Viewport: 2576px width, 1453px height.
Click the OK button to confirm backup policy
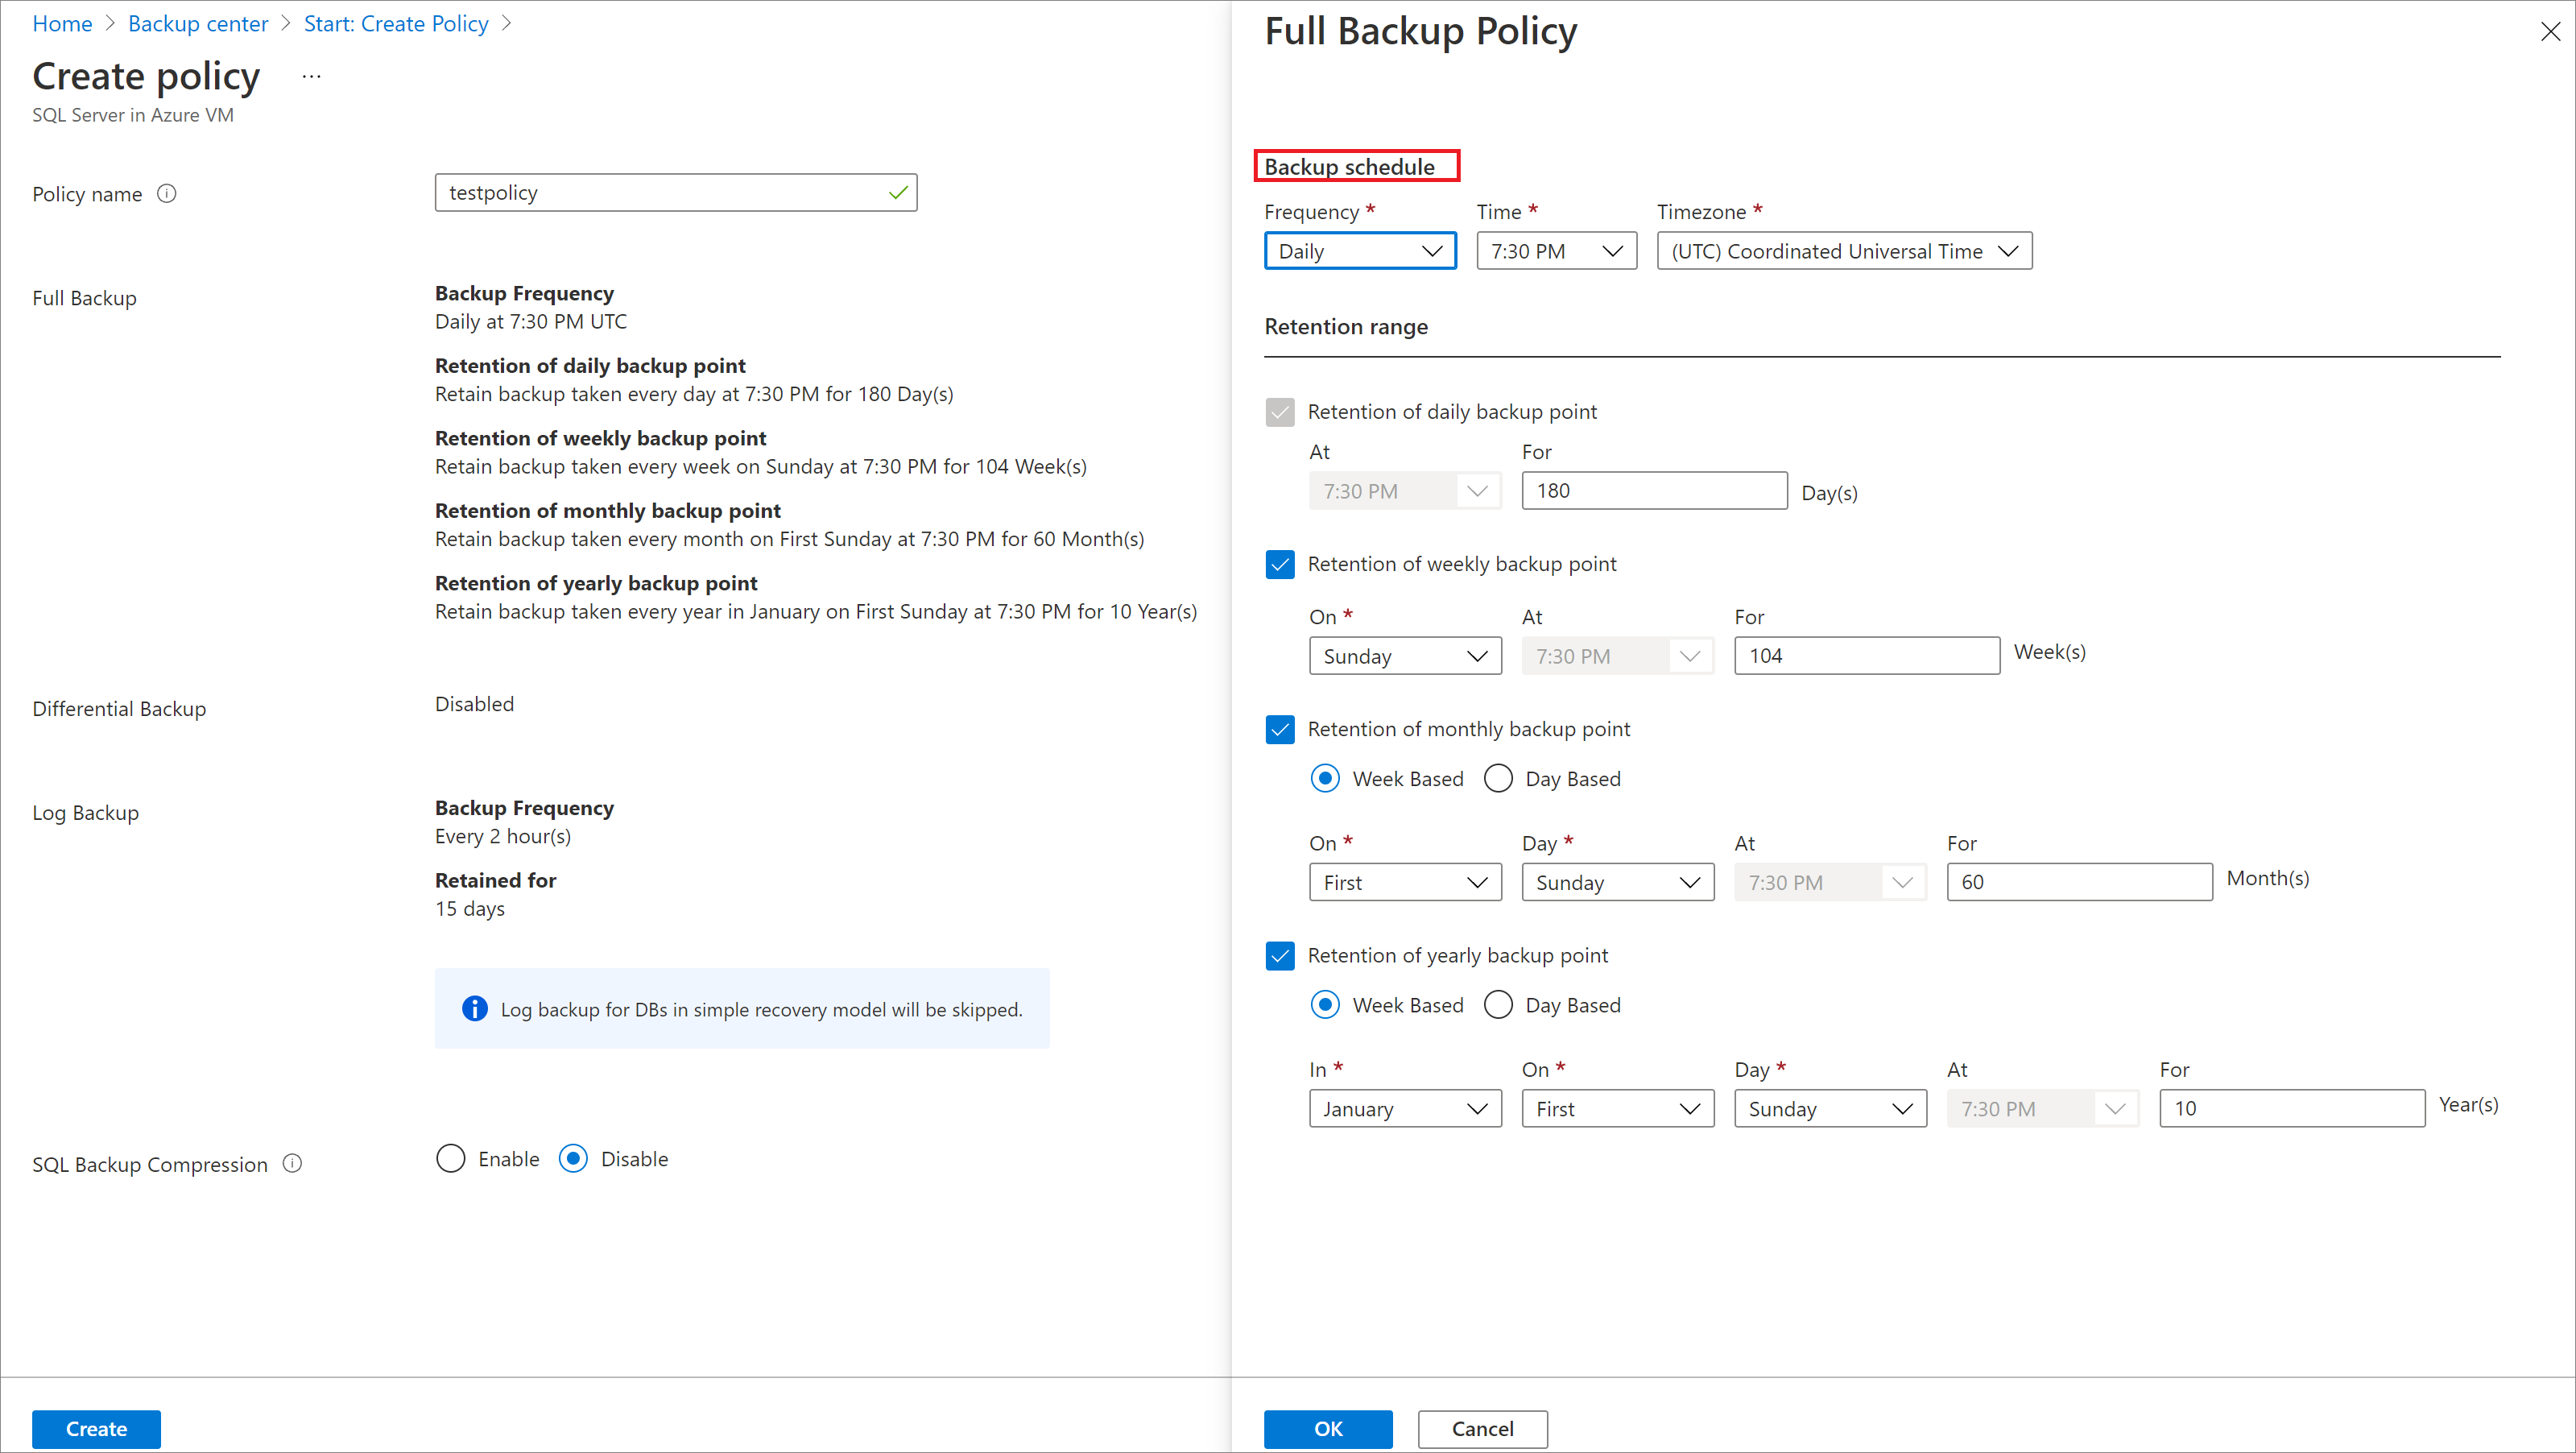[1329, 1426]
